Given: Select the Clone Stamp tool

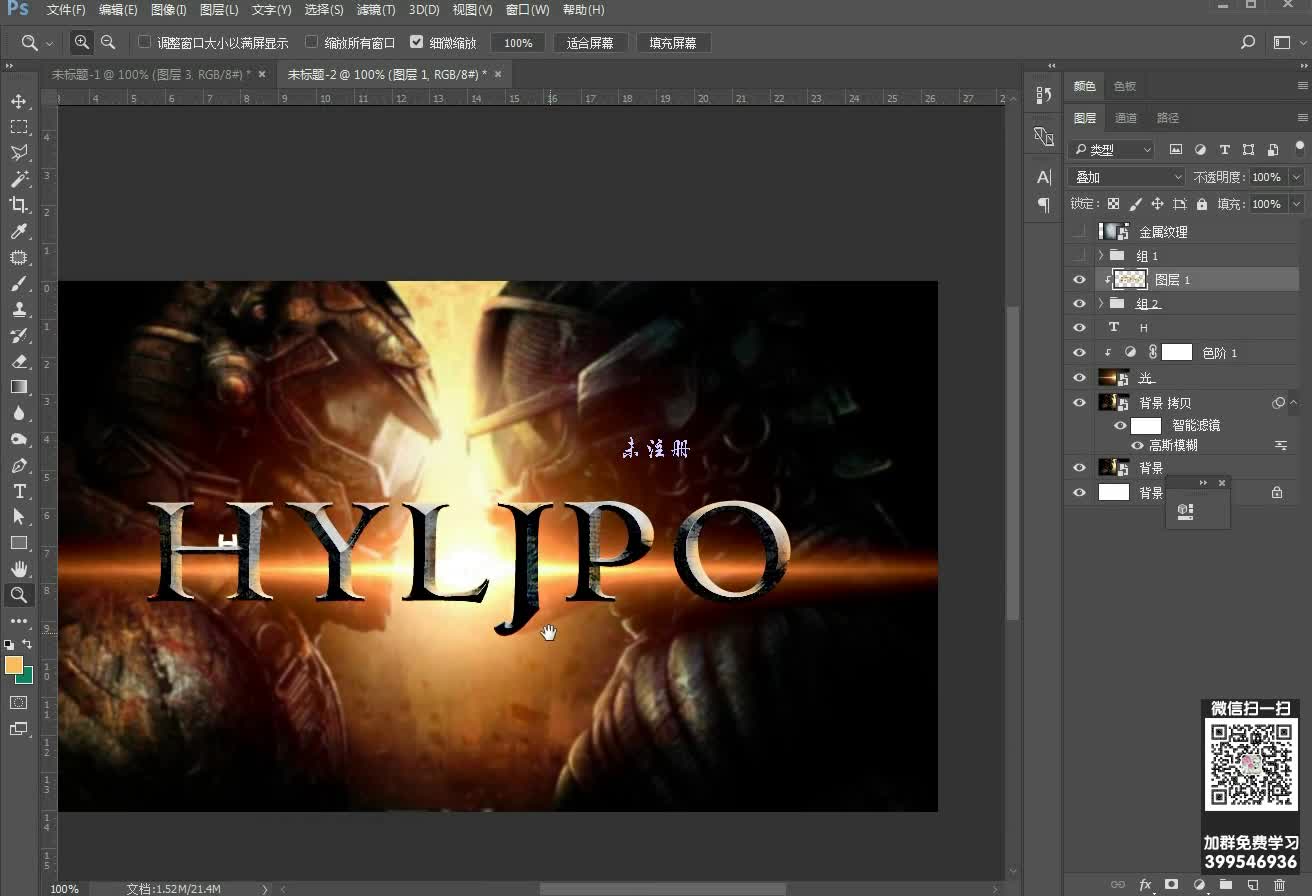Looking at the screenshot, I should click(x=18, y=309).
